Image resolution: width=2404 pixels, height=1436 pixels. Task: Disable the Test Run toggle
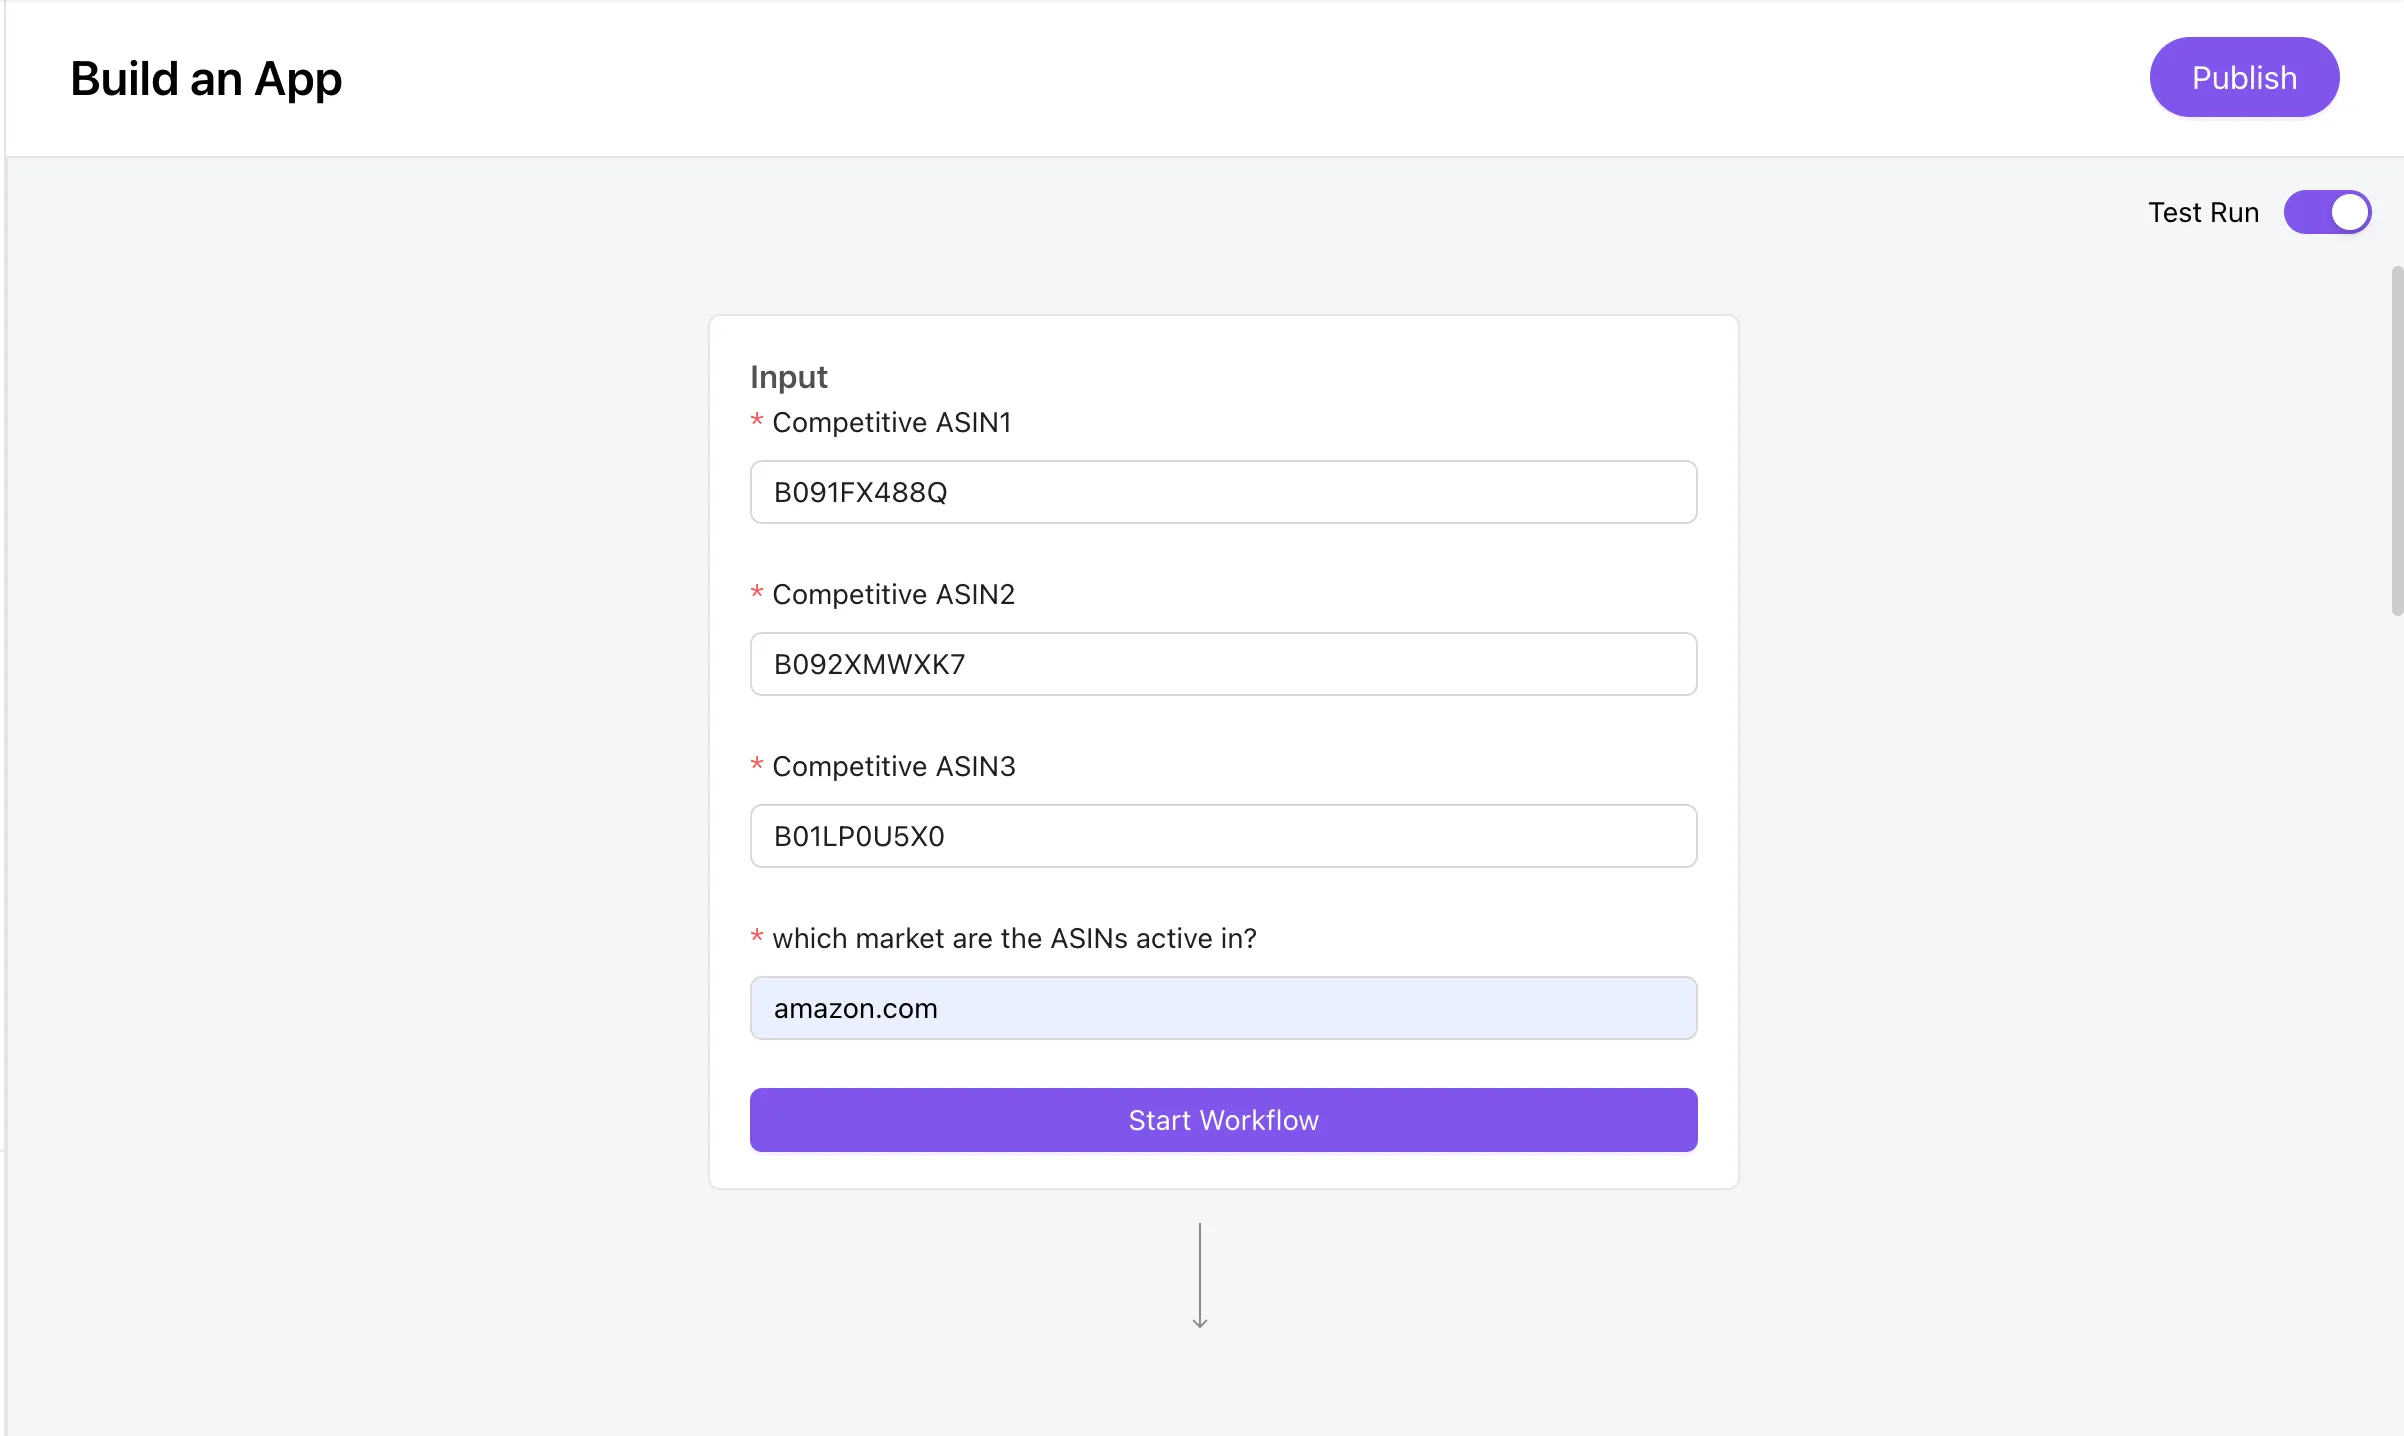coord(2327,212)
